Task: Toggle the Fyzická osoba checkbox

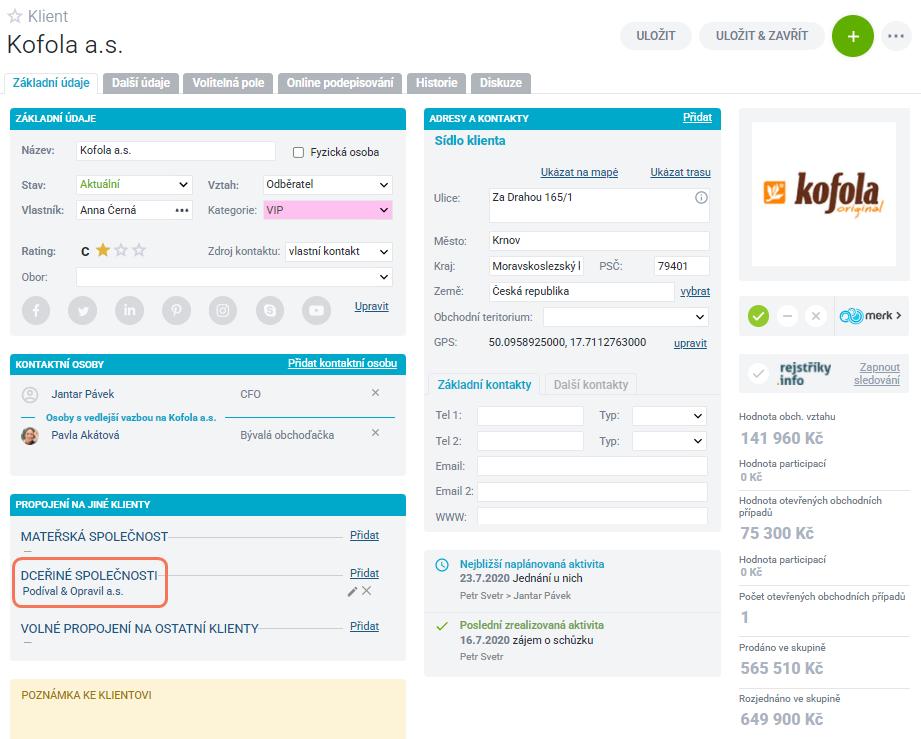Action: coord(298,153)
